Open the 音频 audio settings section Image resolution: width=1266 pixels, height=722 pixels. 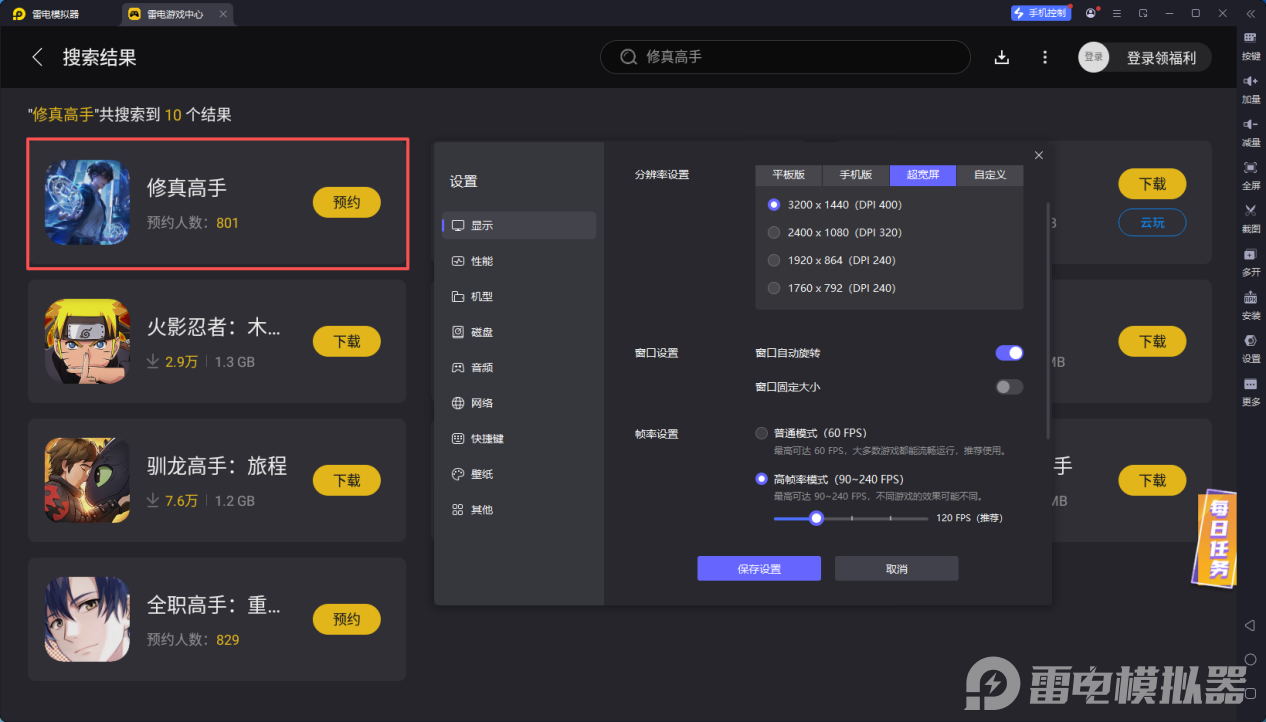pyautogui.click(x=519, y=368)
